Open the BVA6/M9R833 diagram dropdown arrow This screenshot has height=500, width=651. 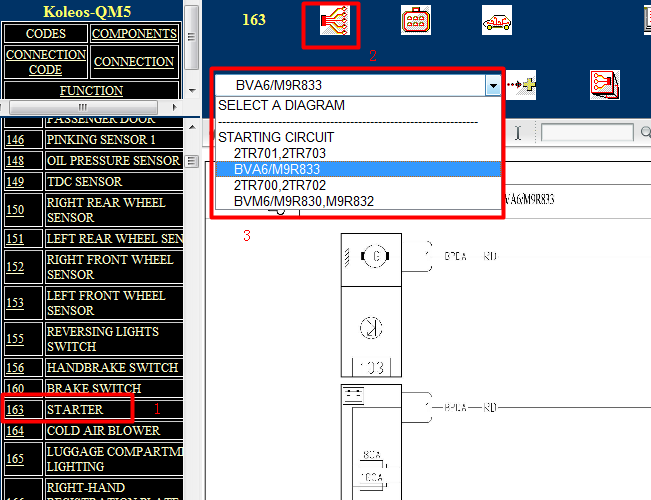pos(493,86)
